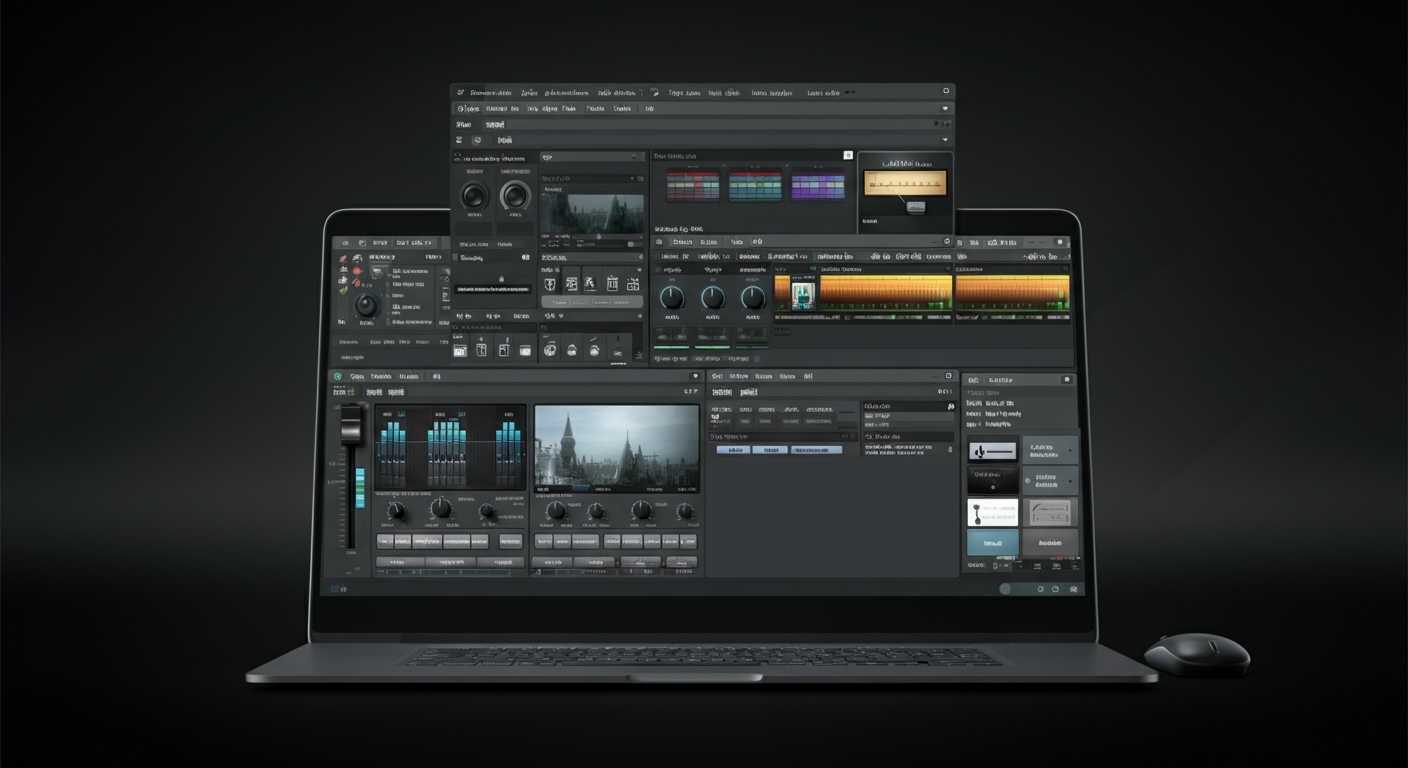
Task: Click the green power icon on the lower mixer header
Action: point(337,376)
